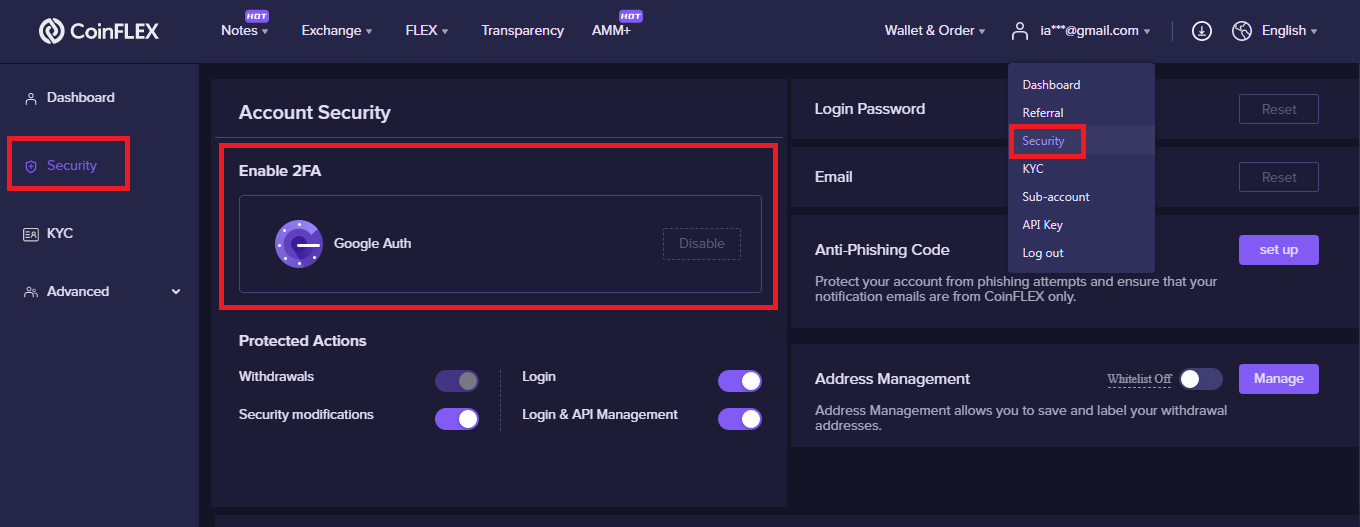The width and height of the screenshot is (1360, 527).
Task: Set up the Anti-Phishing Code
Action: [1278, 250]
